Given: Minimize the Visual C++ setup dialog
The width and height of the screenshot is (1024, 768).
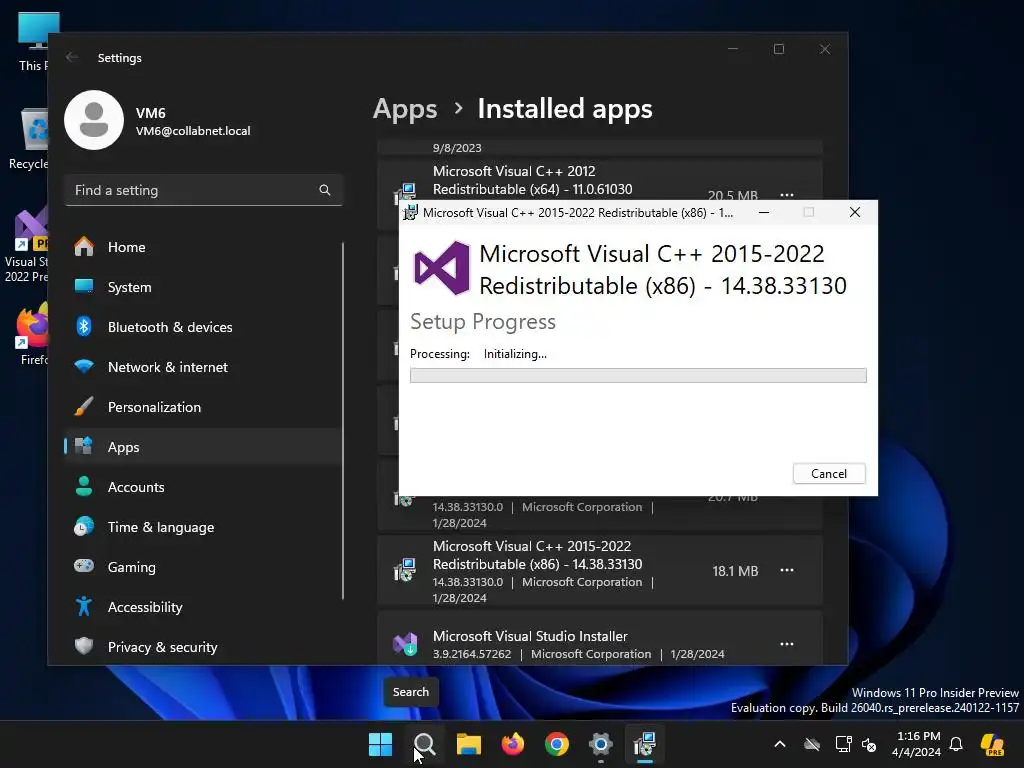Looking at the screenshot, I should pos(763,212).
